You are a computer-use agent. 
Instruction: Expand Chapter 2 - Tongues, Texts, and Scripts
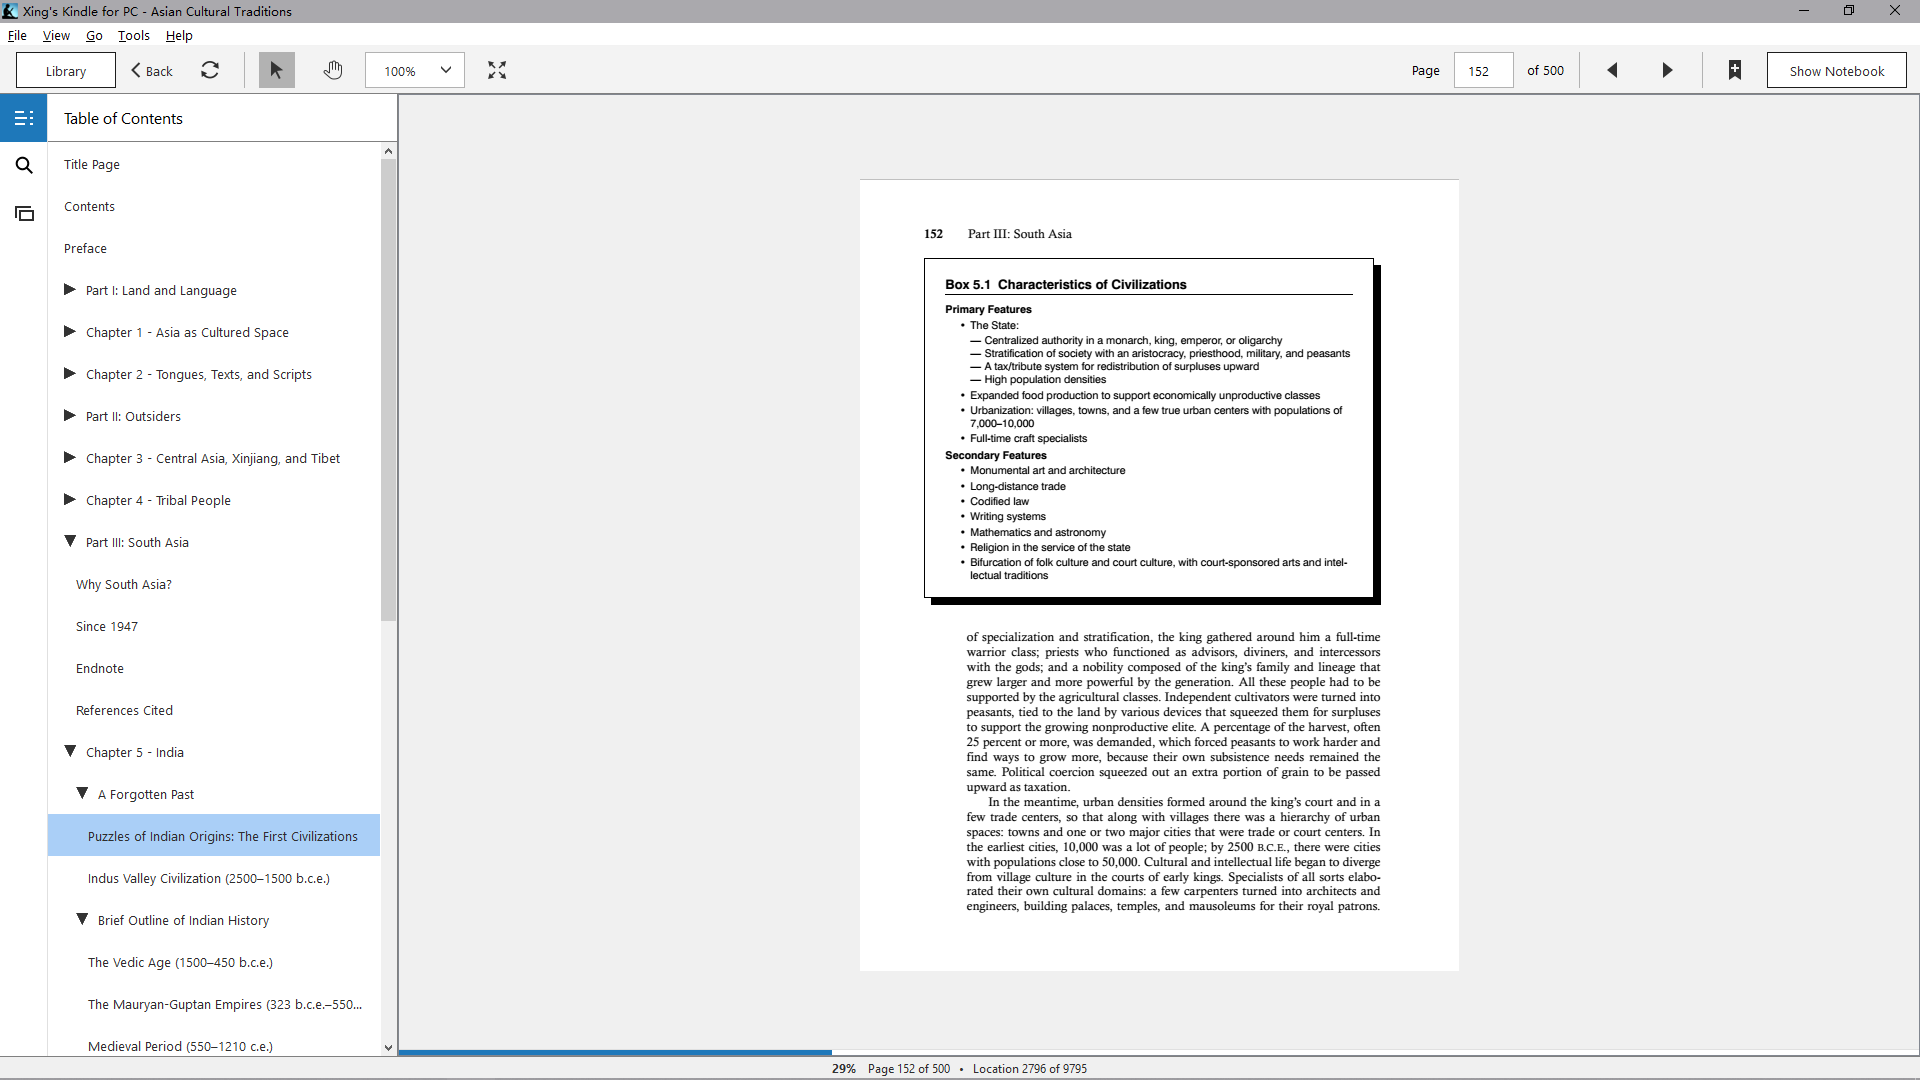tap(70, 373)
